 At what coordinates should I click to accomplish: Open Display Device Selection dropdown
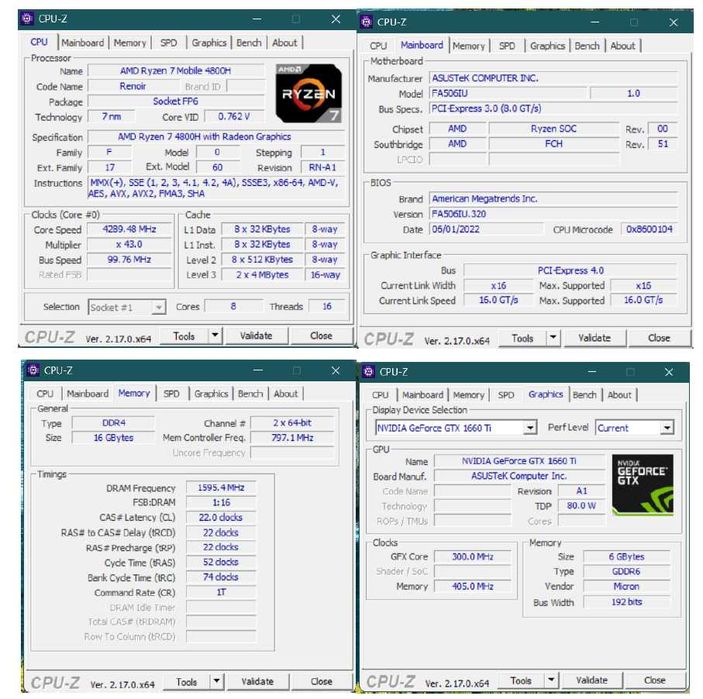(x=530, y=428)
